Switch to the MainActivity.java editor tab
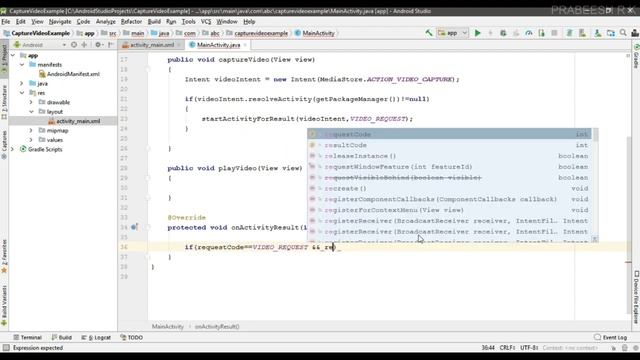The height and width of the screenshot is (360, 640). pyautogui.click(x=218, y=45)
